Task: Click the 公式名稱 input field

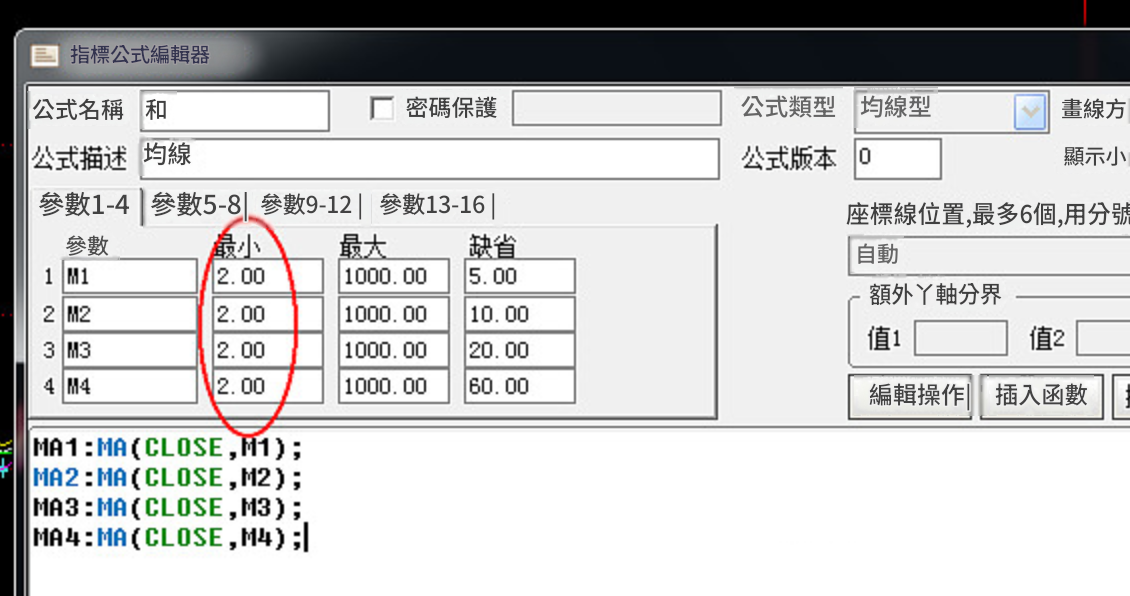Action: pos(235,110)
